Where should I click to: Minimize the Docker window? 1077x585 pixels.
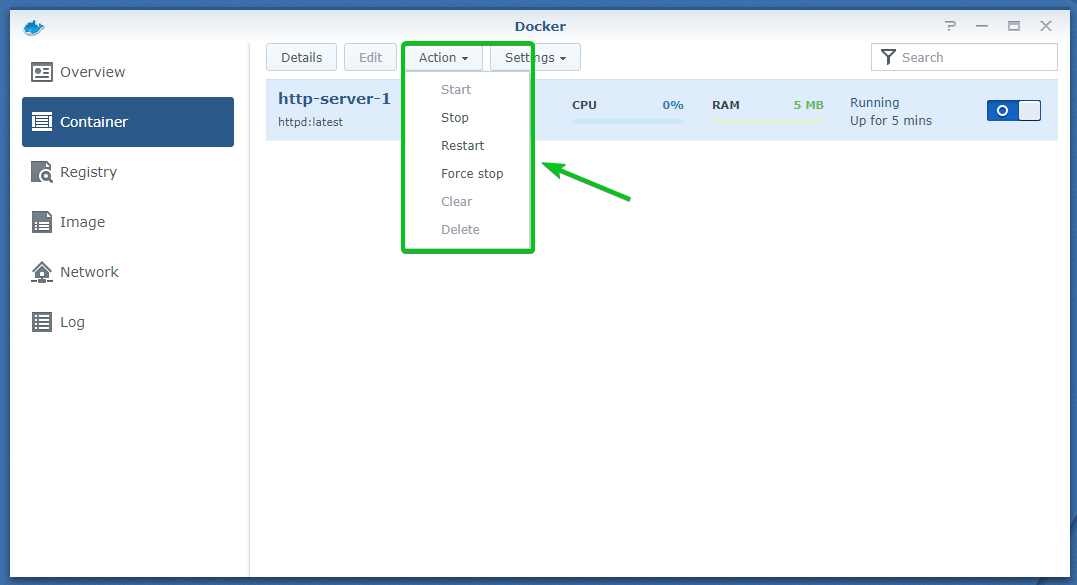click(982, 26)
